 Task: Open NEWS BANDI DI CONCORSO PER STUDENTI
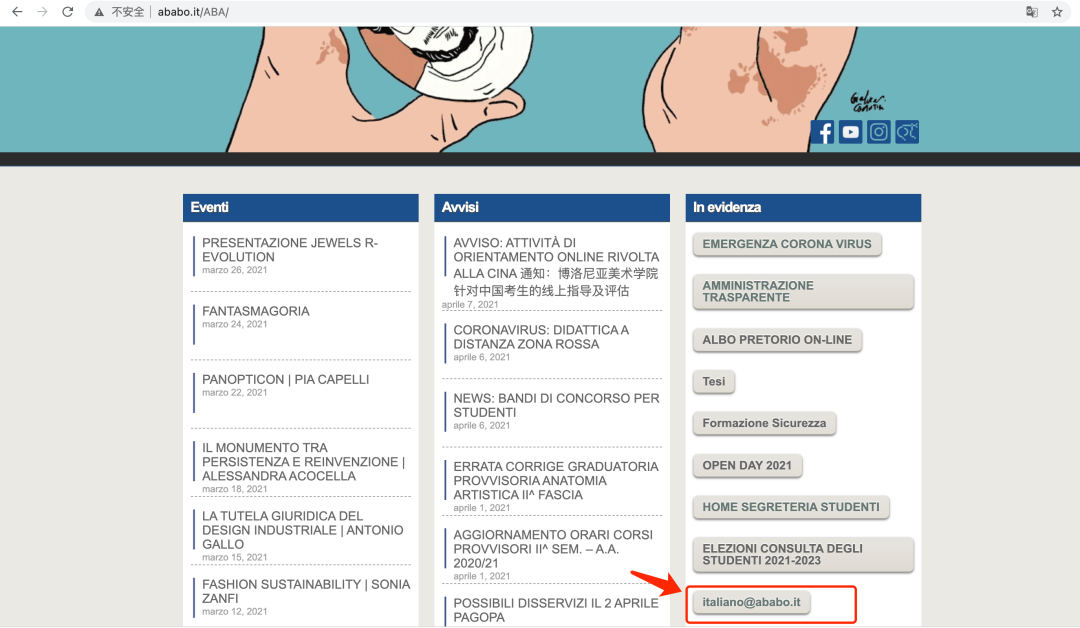[556, 405]
